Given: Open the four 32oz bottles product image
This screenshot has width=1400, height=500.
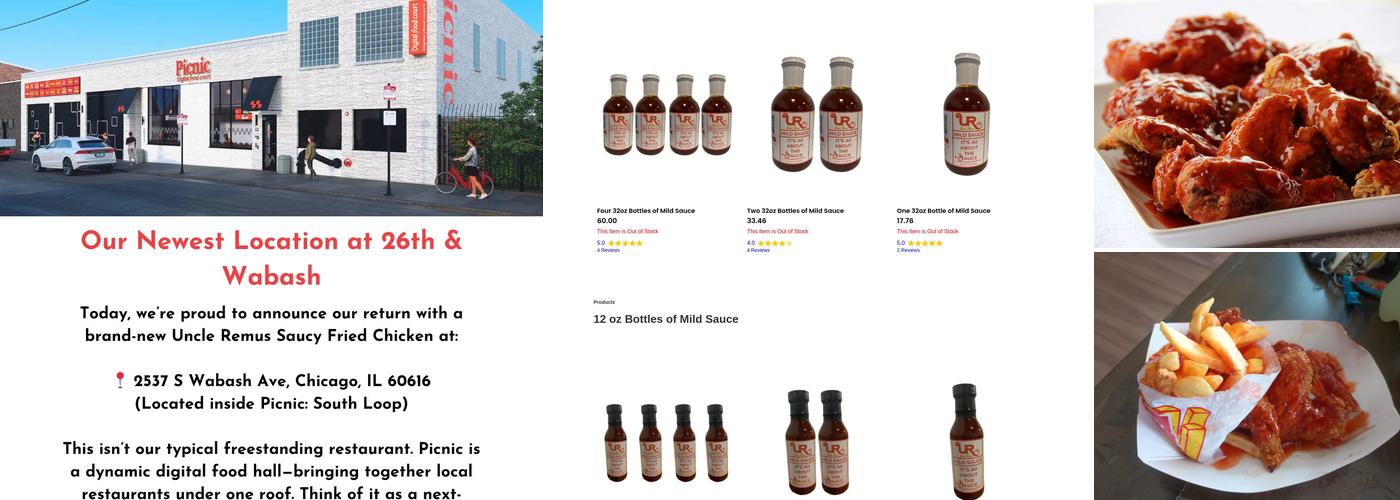Looking at the screenshot, I should [x=667, y=114].
